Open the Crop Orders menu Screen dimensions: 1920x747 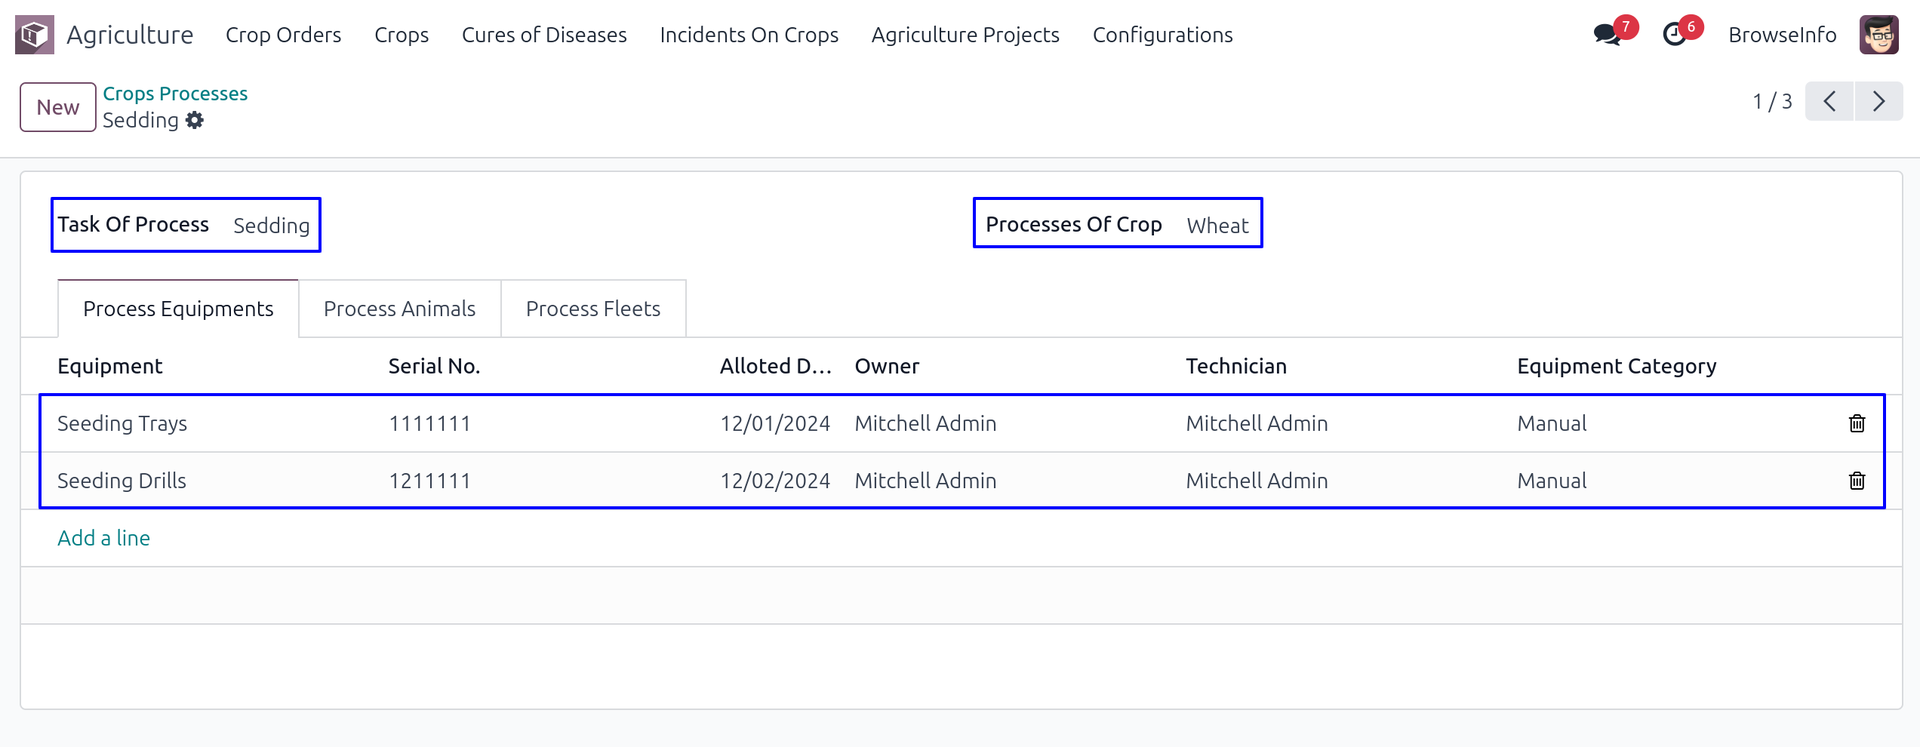tap(283, 35)
